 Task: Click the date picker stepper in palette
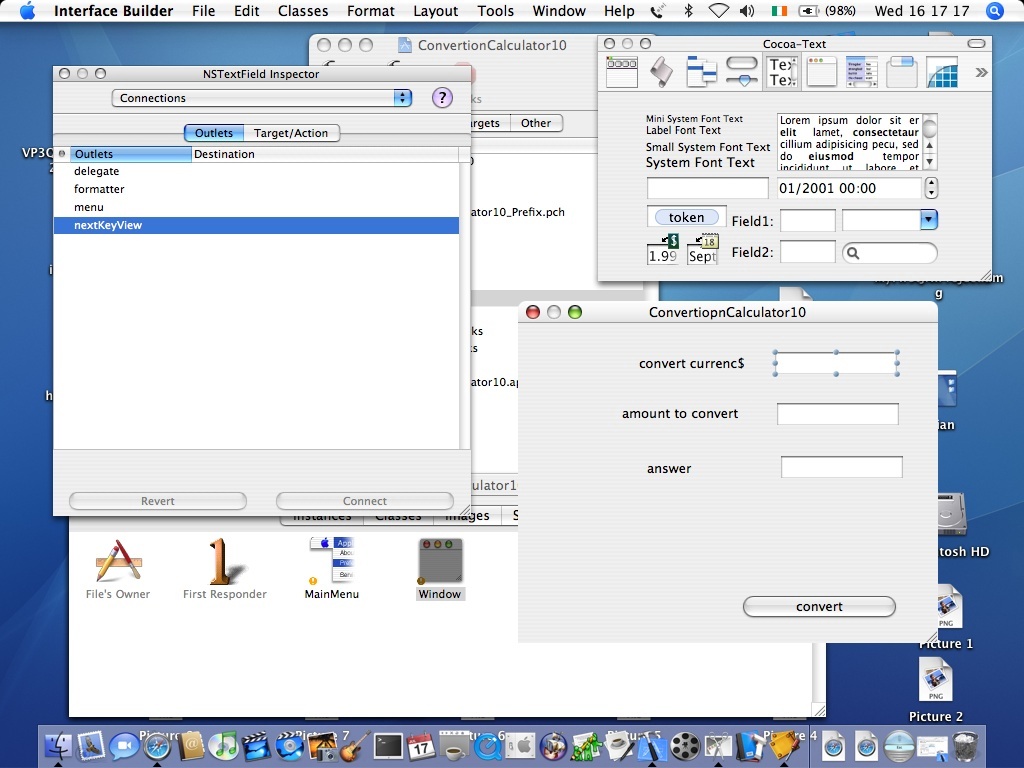tap(932, 188)
